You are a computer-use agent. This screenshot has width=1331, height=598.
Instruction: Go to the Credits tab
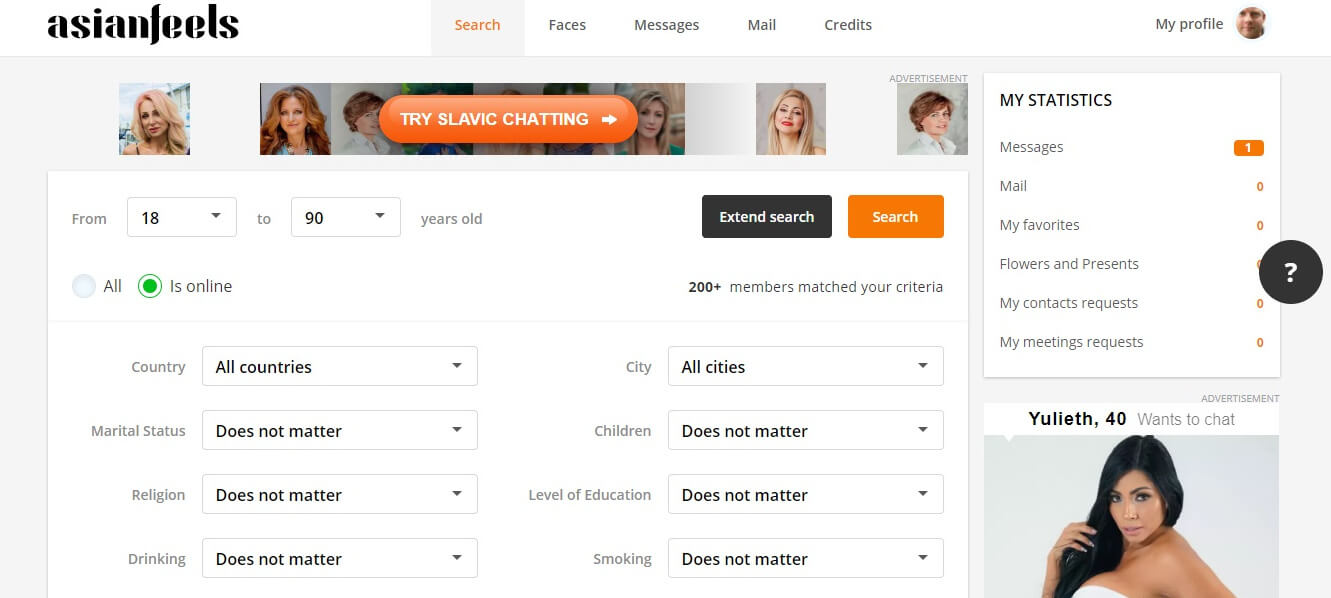pos(848,25)
